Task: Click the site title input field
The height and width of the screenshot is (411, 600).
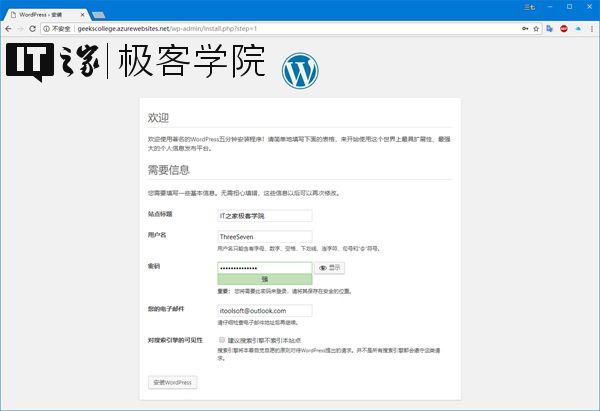Action: 265,216
